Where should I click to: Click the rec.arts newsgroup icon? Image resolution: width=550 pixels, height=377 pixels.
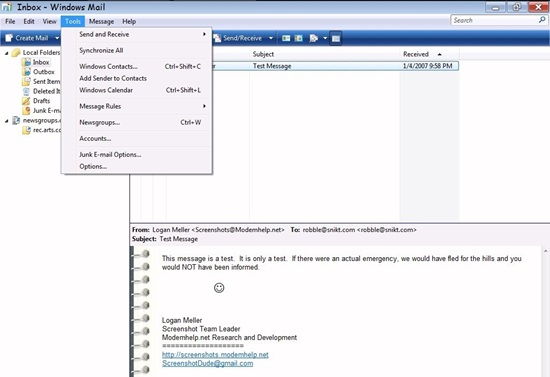coord(26,130)
